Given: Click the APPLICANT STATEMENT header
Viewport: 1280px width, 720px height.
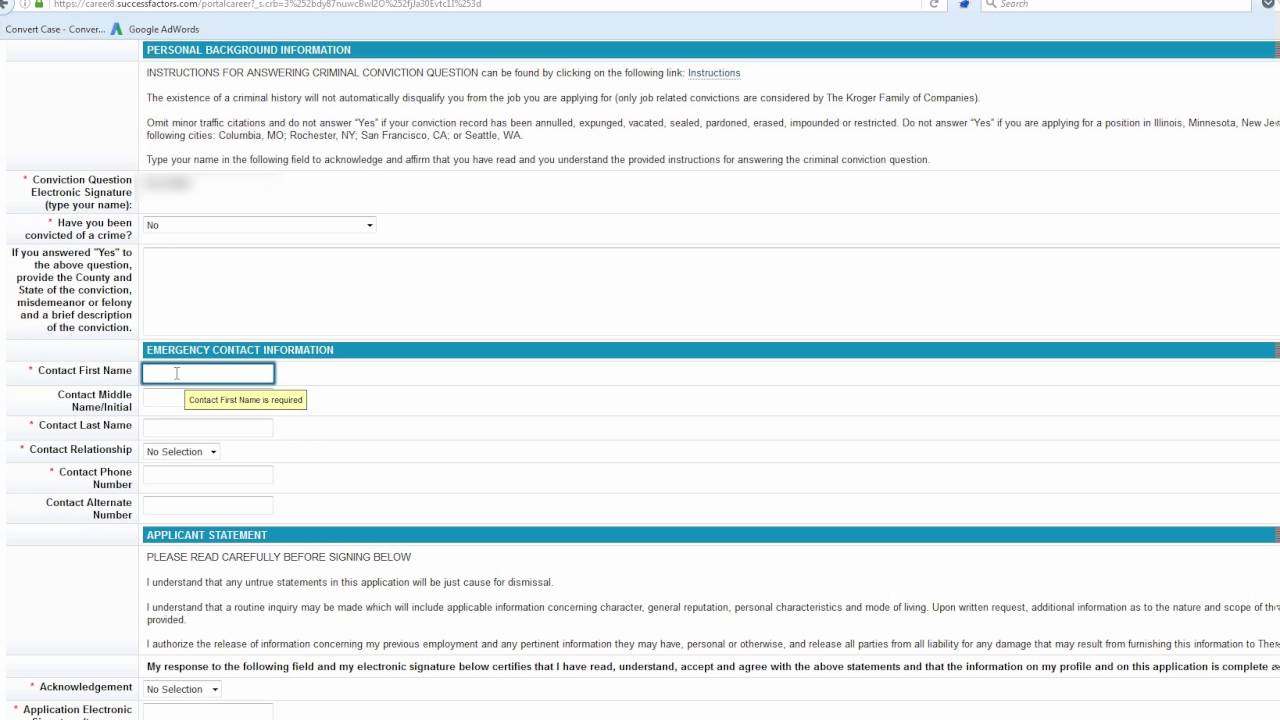Looking at the screenshot, I should pos(711,535).
